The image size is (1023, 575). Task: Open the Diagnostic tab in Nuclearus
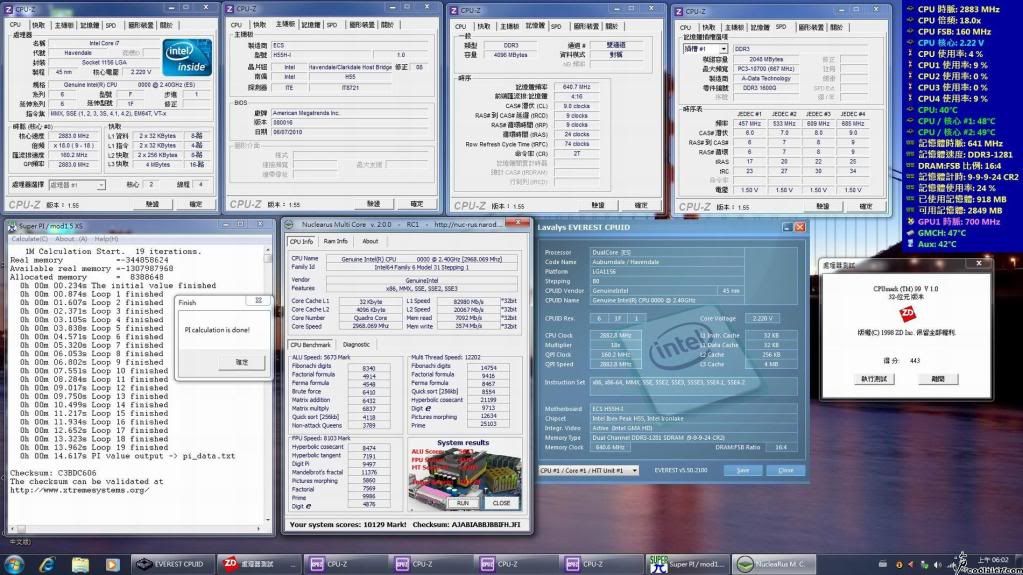(356, 344)
